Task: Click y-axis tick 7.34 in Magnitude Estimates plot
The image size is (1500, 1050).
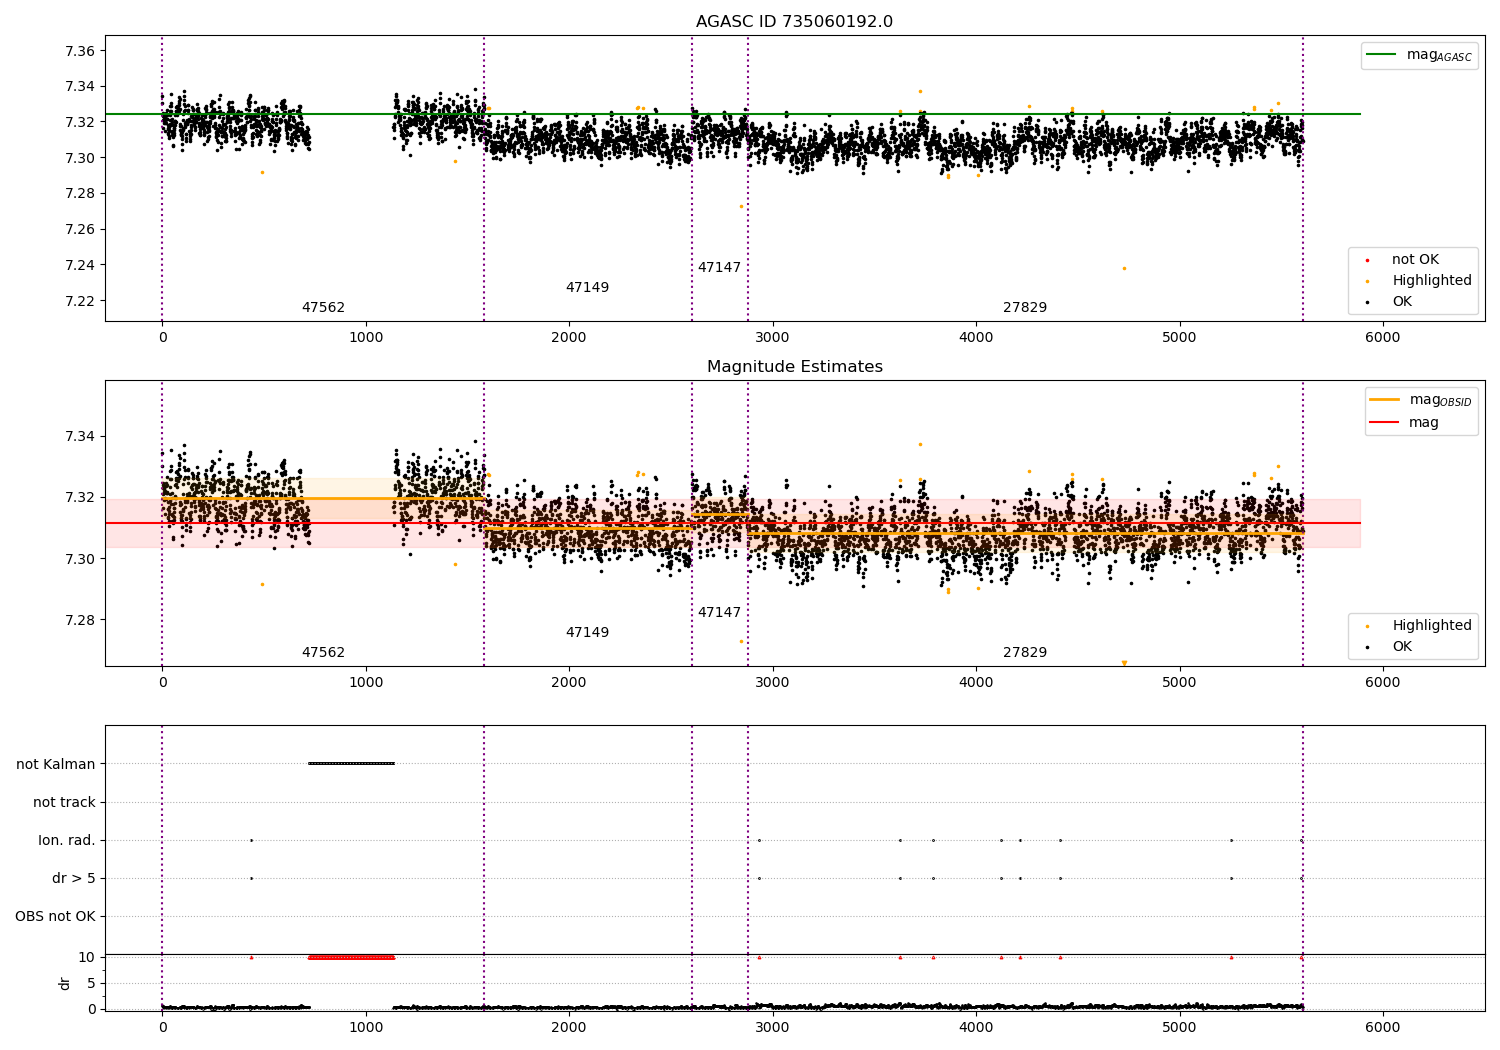Action: click(80, 437)
